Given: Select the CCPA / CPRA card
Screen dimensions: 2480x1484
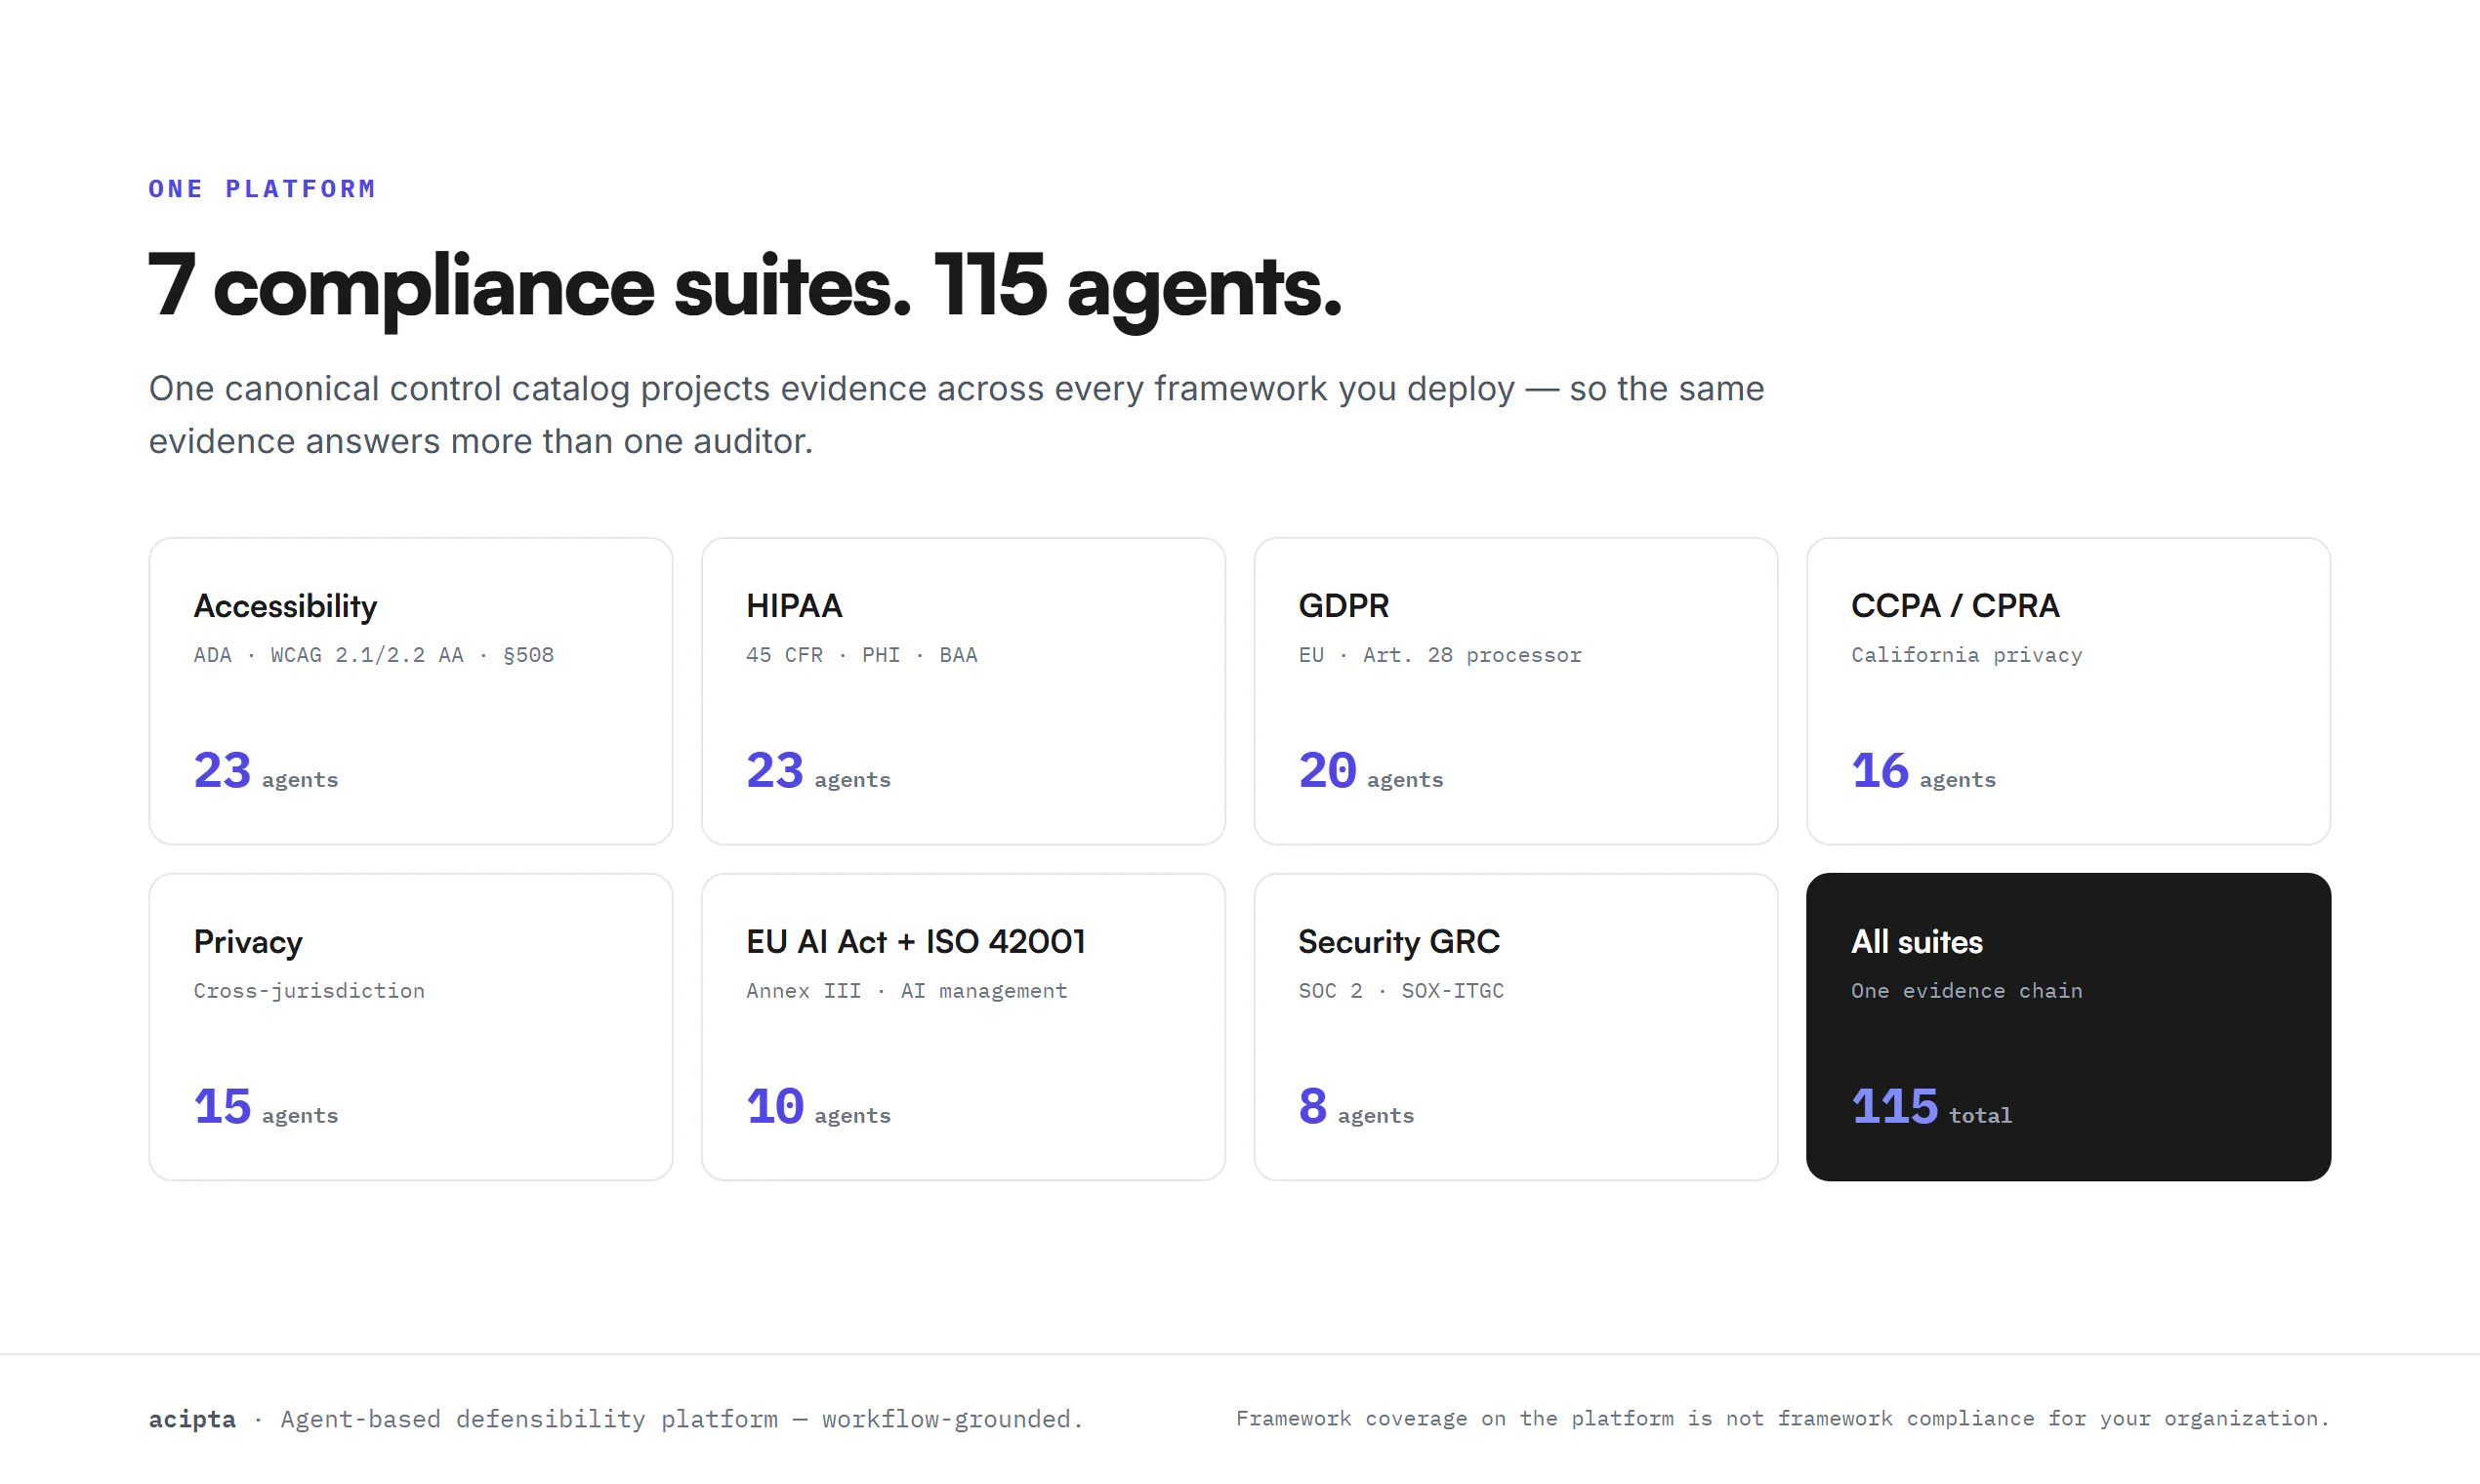Looking at the screenshot, I should (2068, 691).
